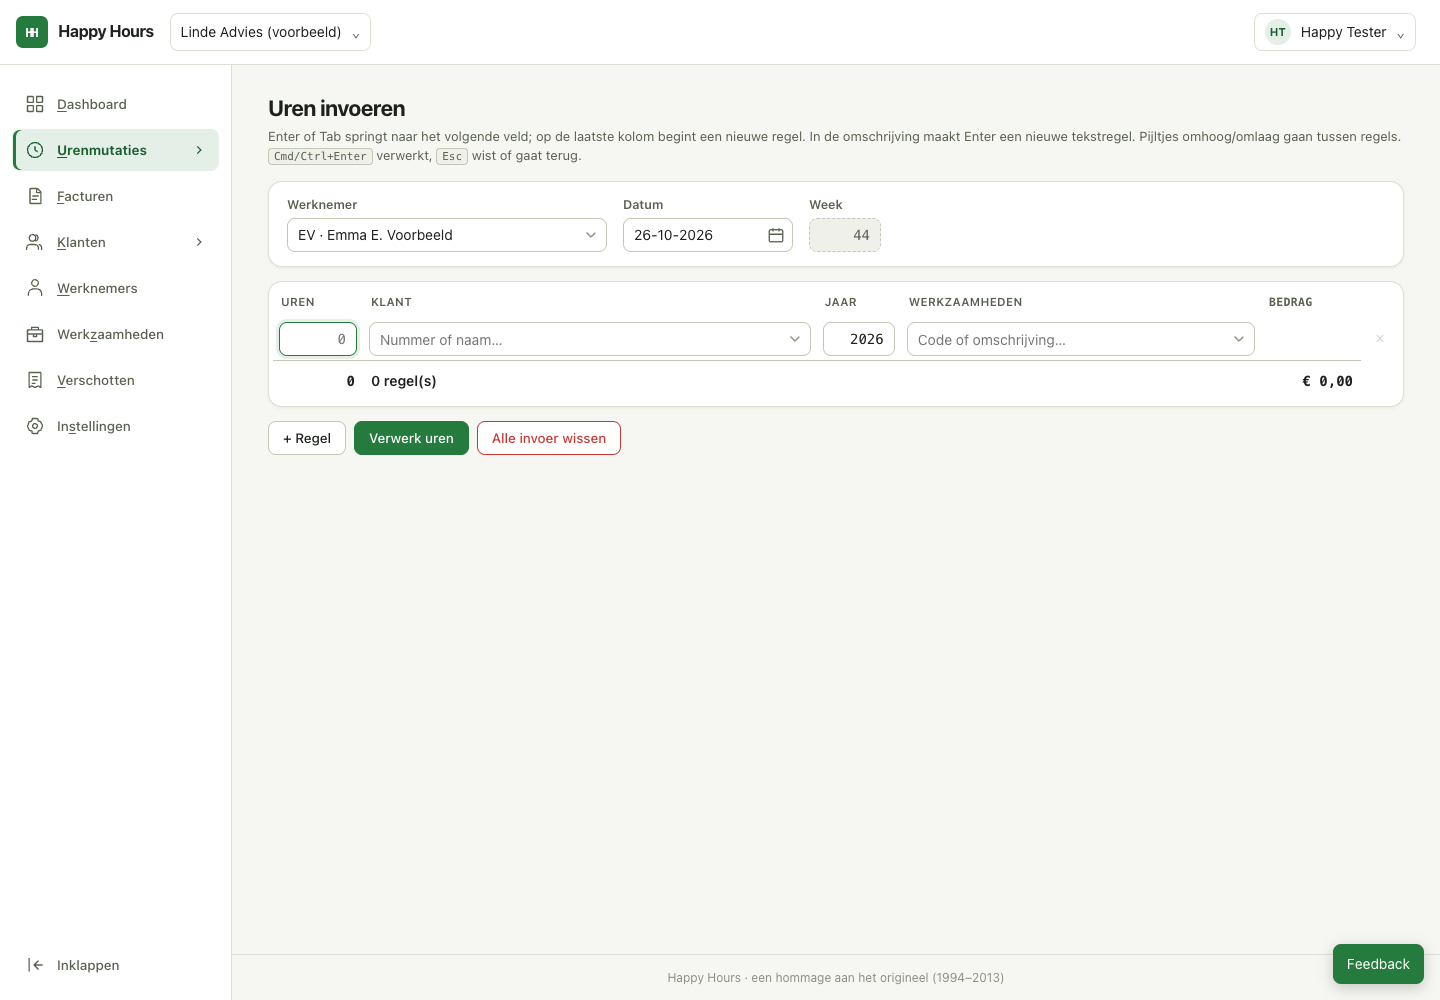The width and height of the screenshot is (1440, 1000).
Task: Click the calendar icon in Datum field
Action: [x=776, y=235]
